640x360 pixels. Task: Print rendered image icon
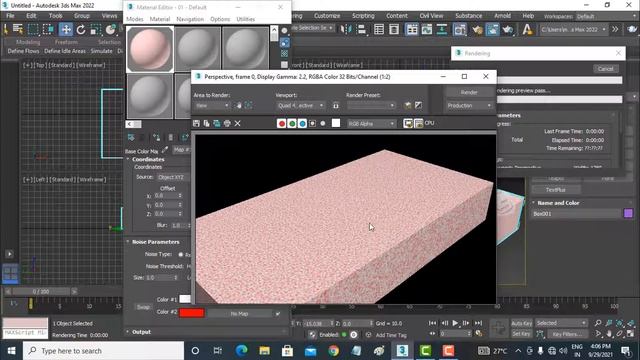[227, 123]
